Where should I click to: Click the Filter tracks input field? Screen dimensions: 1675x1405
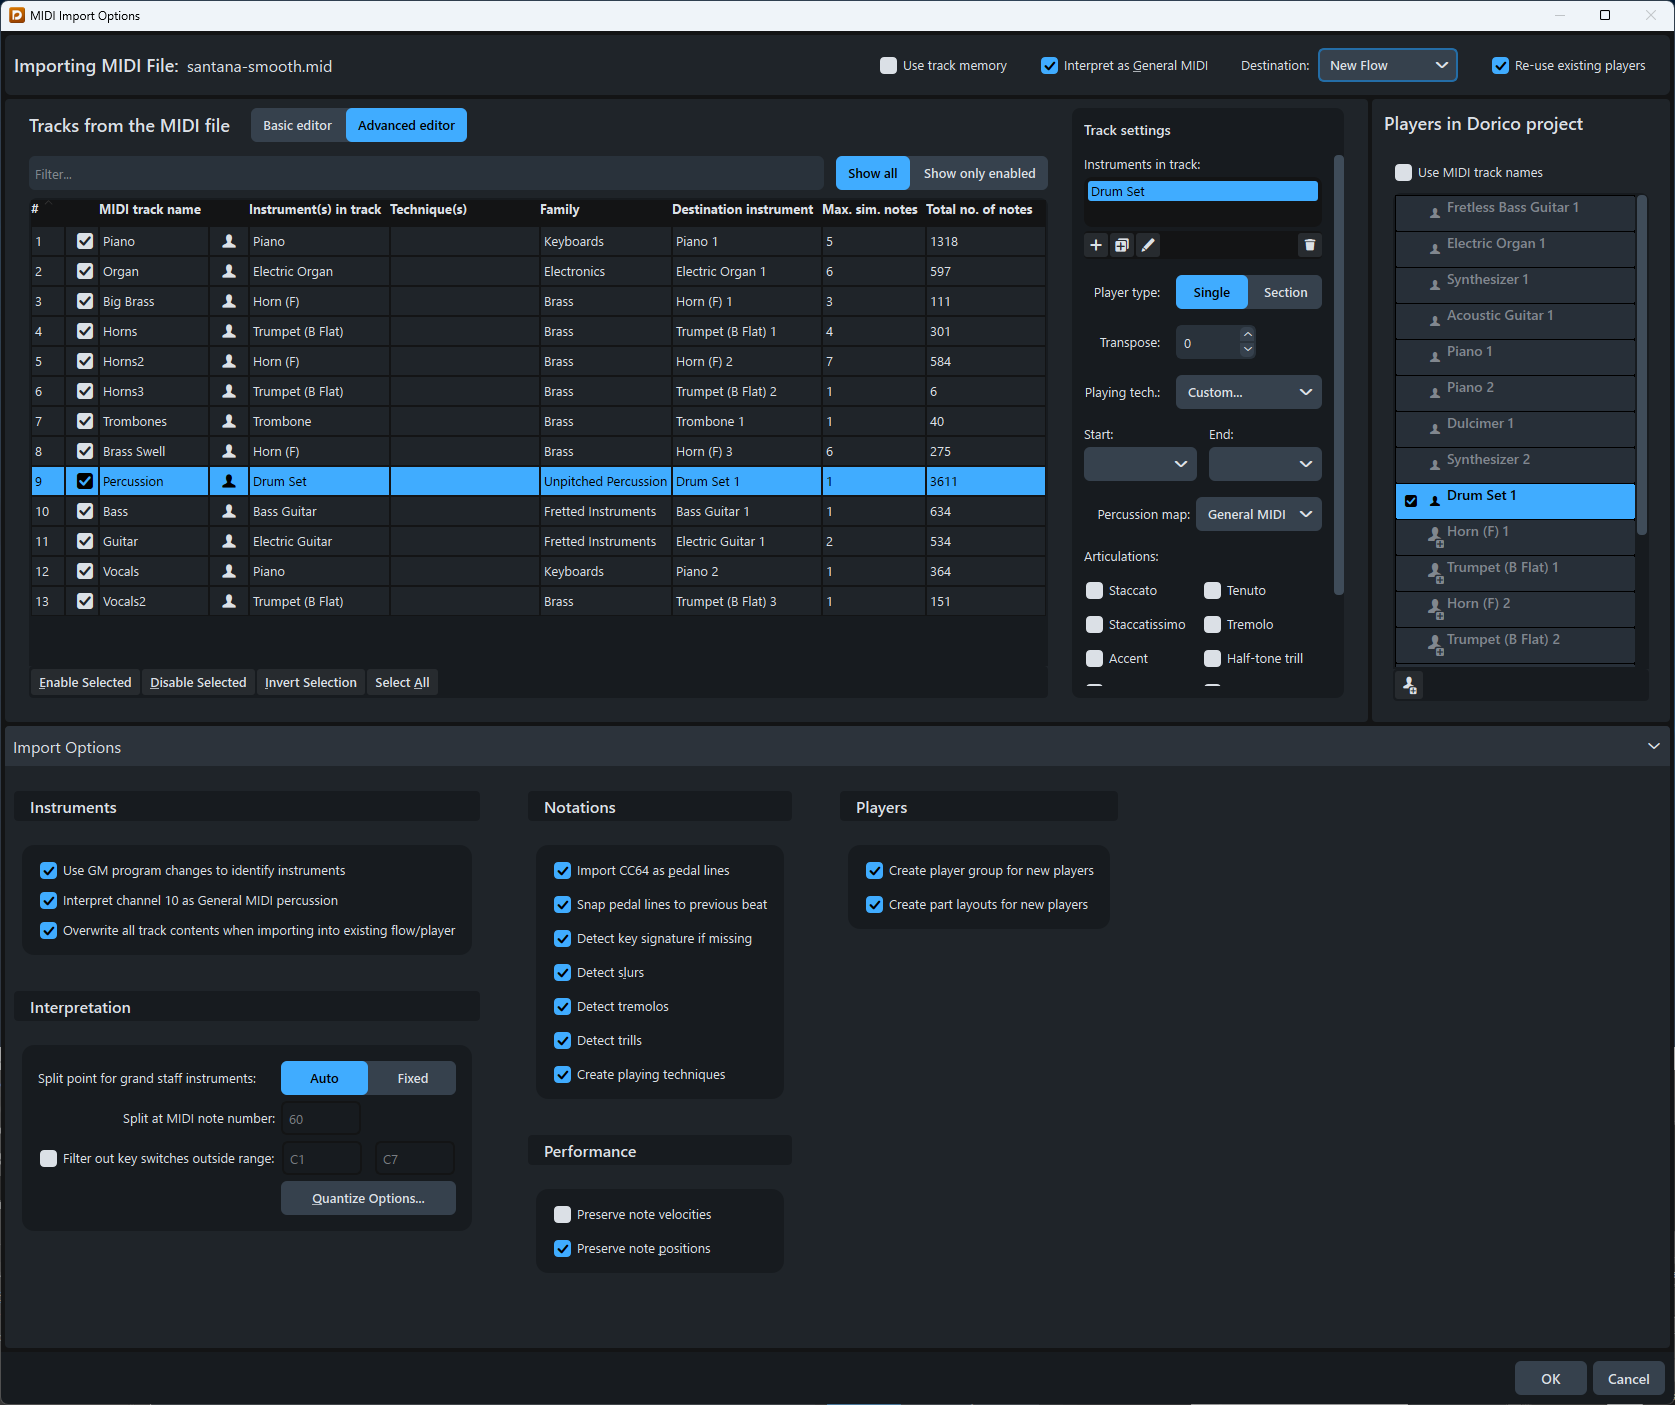coord(426,173)
